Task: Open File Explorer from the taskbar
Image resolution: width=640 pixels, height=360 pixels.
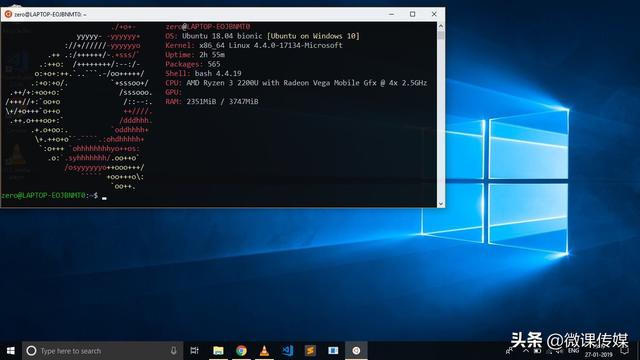Action: [x=218, y=351]
